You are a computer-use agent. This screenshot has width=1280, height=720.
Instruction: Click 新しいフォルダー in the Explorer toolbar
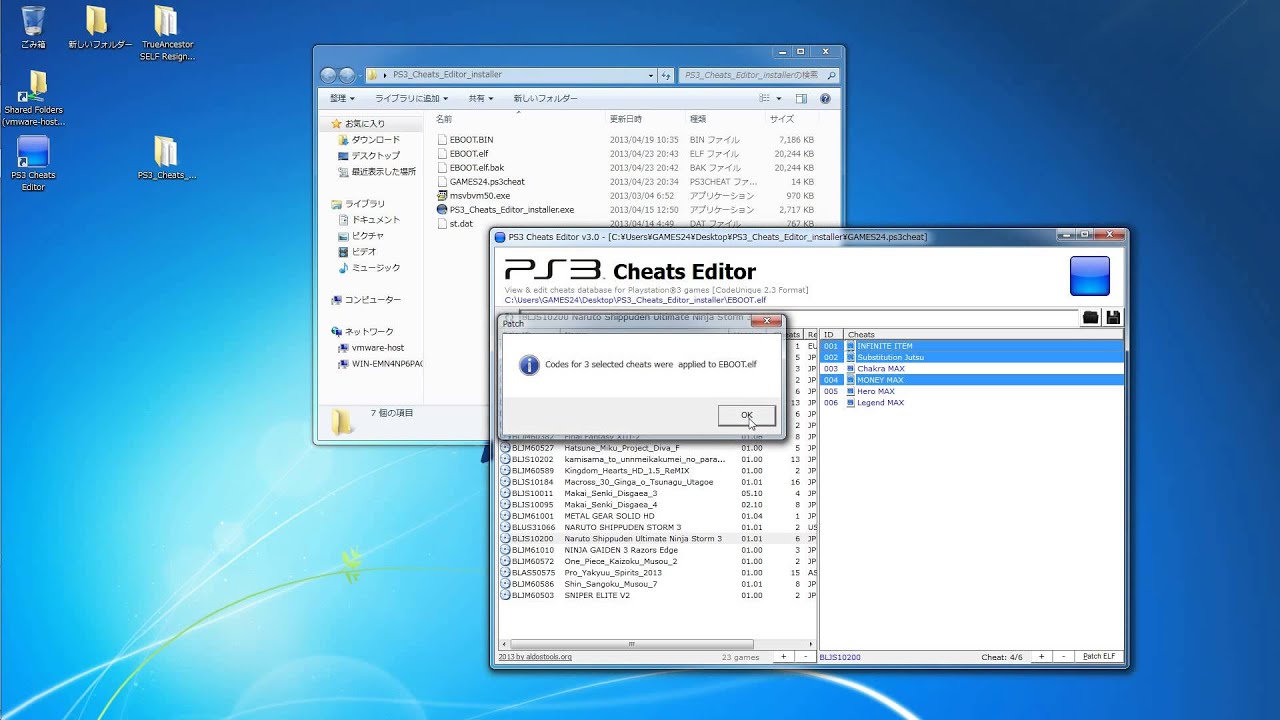pos(545,99)
